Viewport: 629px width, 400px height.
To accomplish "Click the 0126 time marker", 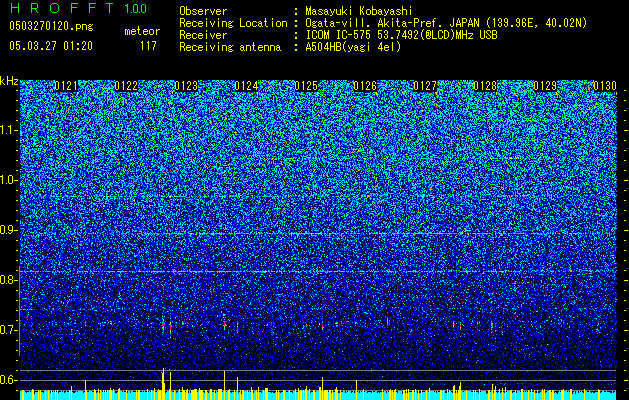I will point(365,86).
